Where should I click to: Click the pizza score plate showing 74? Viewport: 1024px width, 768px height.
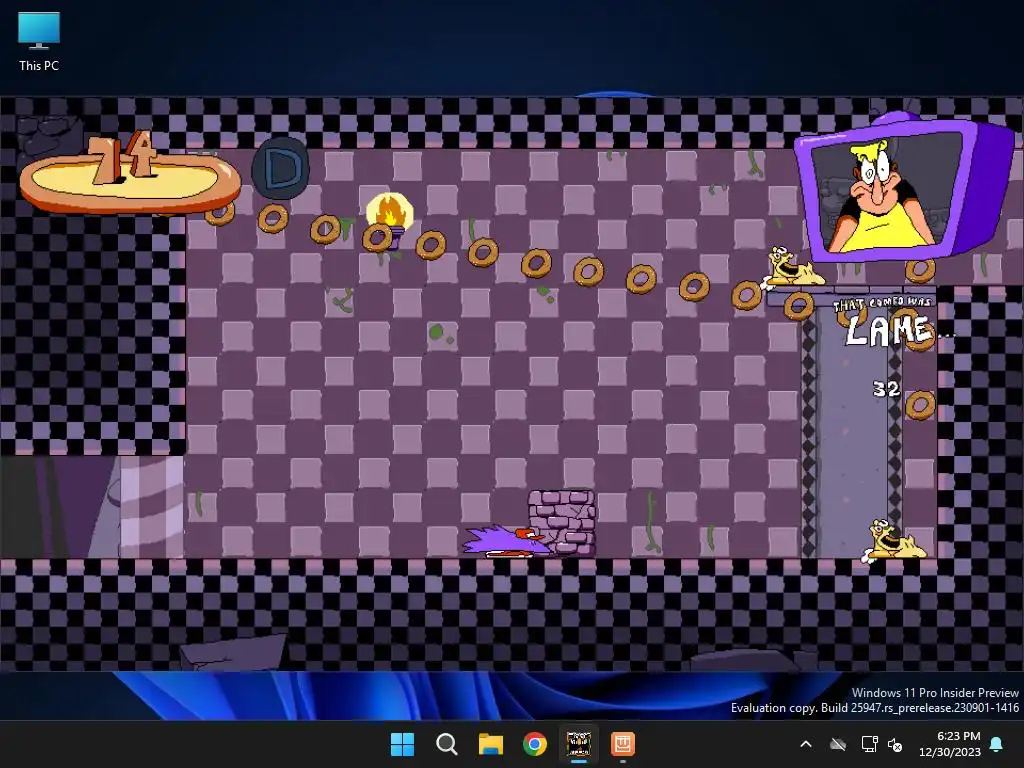click(129, 174)
